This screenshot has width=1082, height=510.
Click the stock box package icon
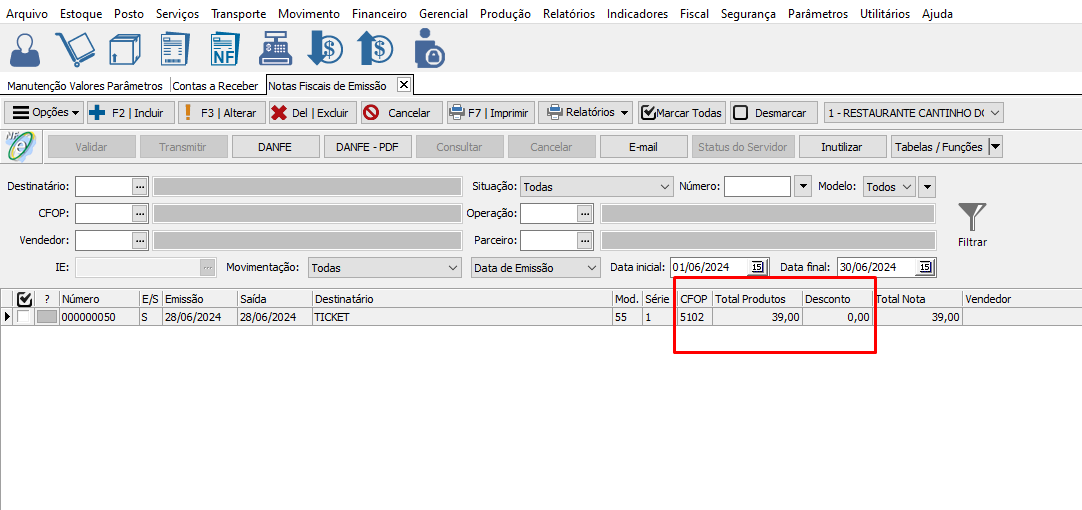pos(125,48)
